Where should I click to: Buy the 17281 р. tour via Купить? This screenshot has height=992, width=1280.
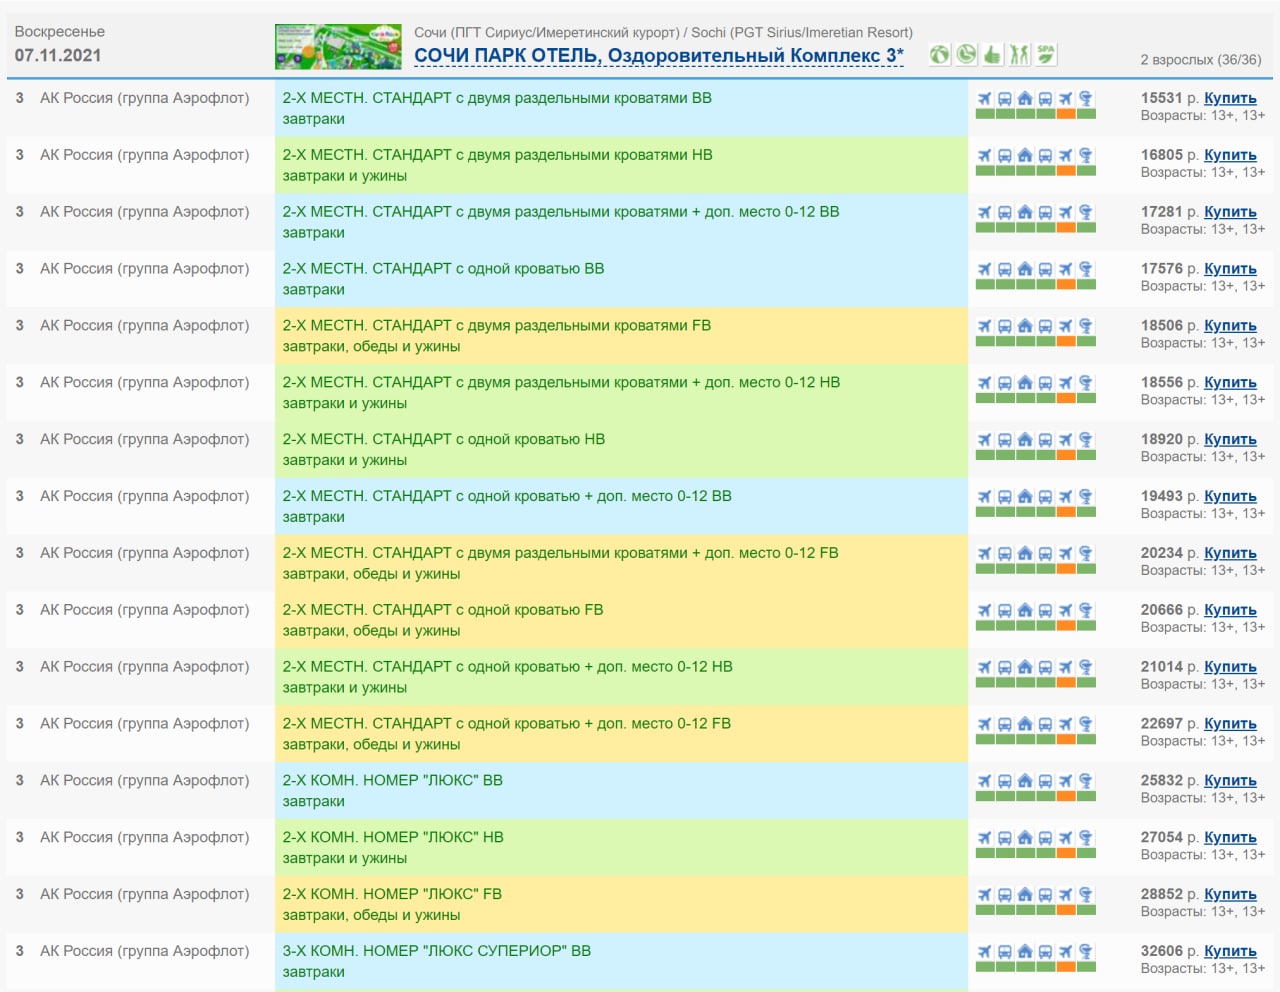coord(1230,212)
